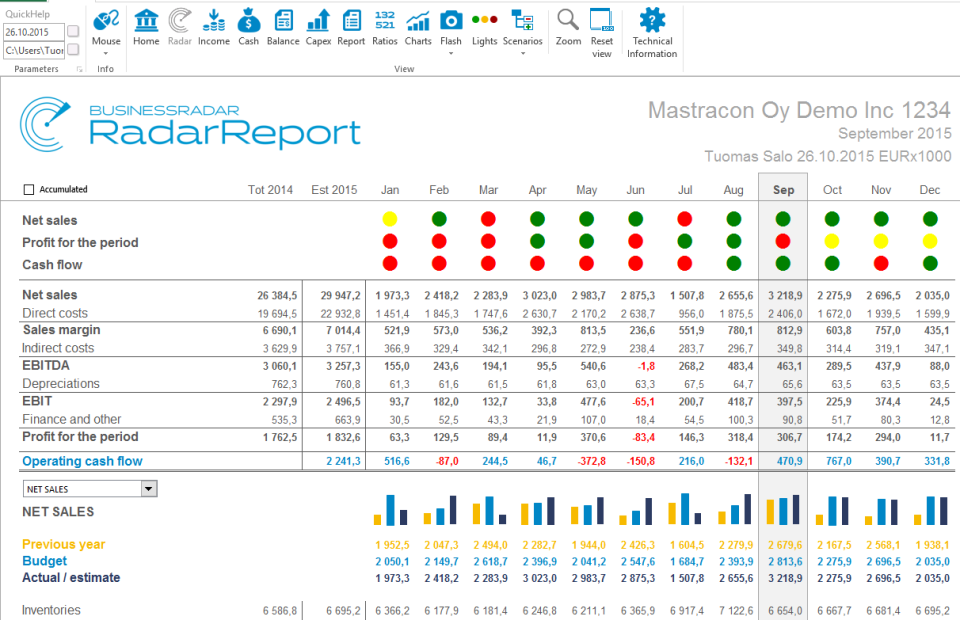Open the NET SALES metric dropdown
960x620 pixels.
click(x=148, y=488)
